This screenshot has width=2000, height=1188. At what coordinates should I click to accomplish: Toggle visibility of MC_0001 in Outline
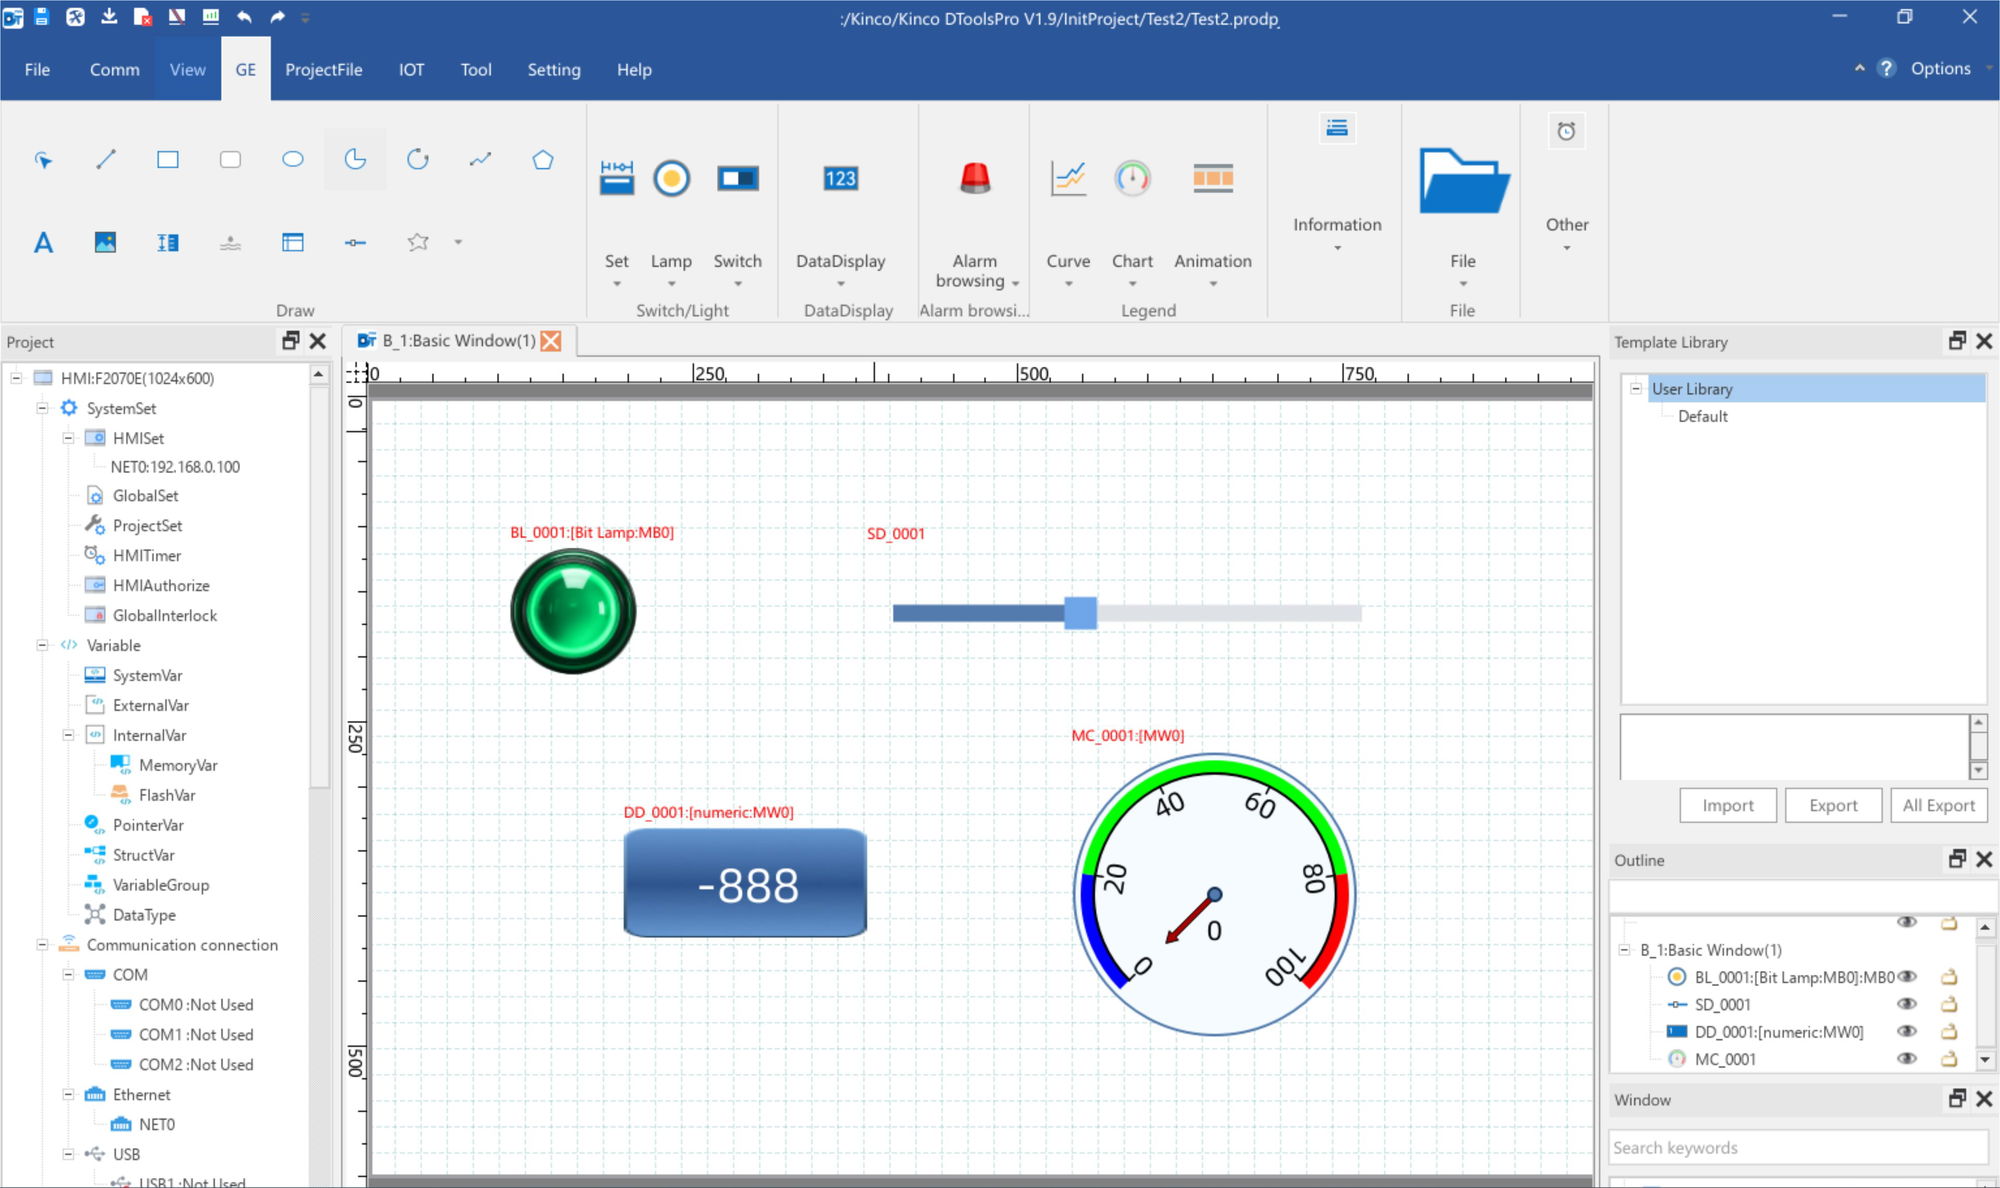pyautogui.click(x=1908, y=1058)
